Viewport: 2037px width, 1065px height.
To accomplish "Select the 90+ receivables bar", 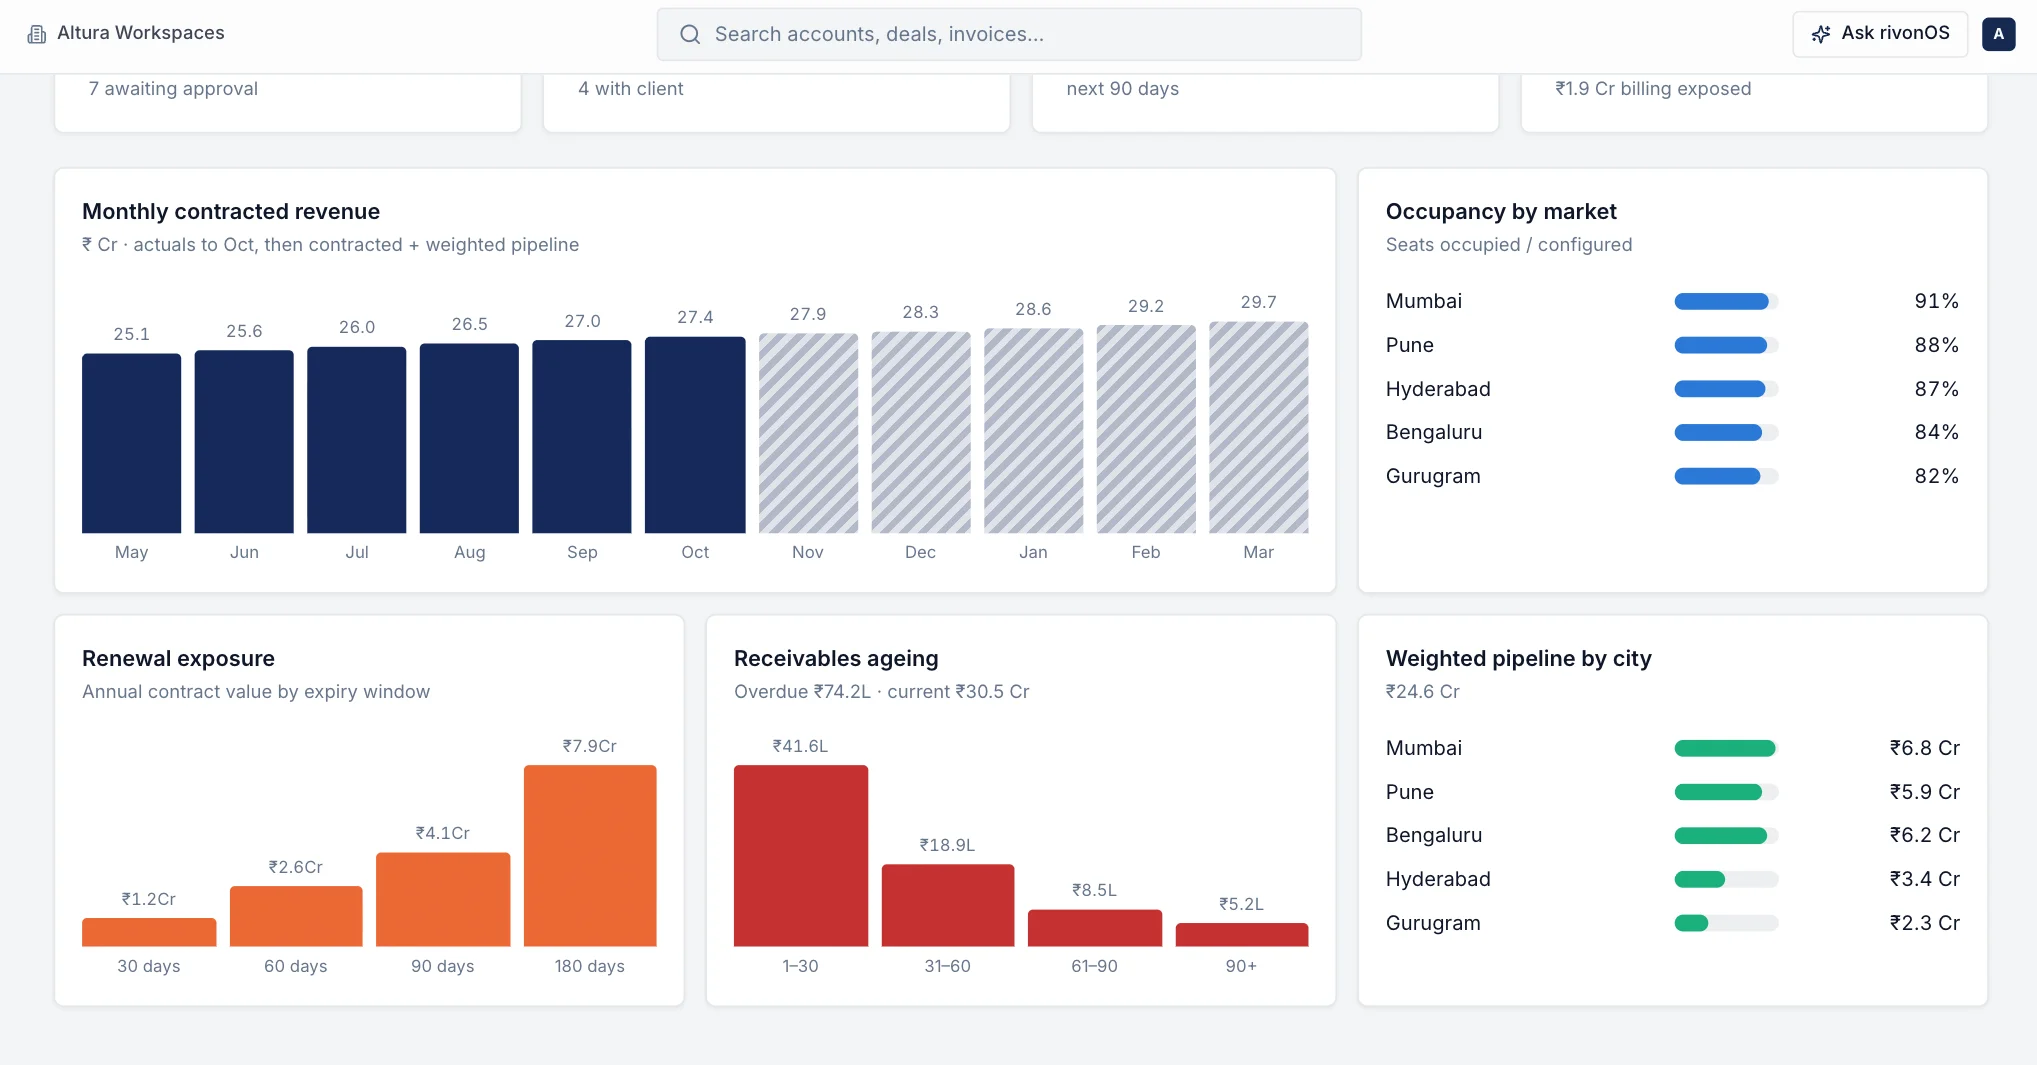I will [1242, 935].
